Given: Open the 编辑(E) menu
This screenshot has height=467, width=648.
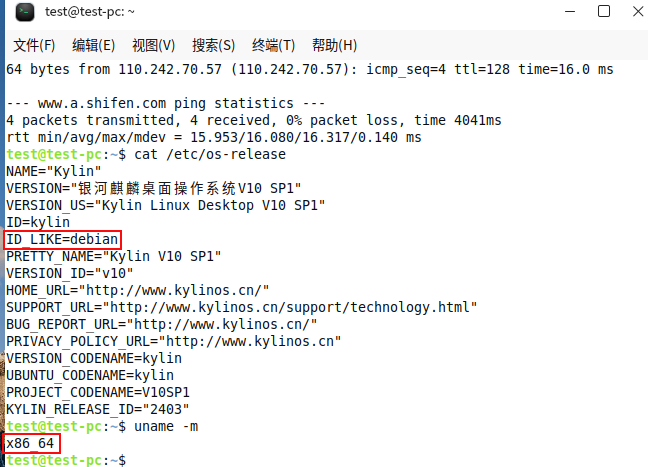Looking at the screenshot, I should point(93,45).
